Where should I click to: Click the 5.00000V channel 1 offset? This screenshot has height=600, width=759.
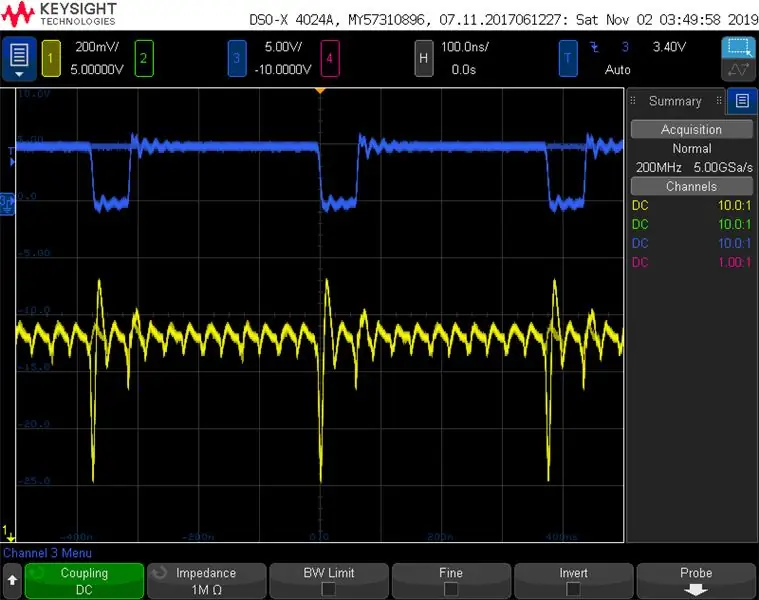click(97, 70)
